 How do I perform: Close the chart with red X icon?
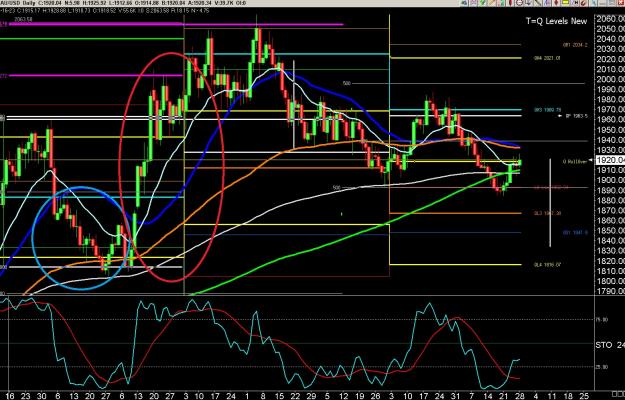click(621, 3)
